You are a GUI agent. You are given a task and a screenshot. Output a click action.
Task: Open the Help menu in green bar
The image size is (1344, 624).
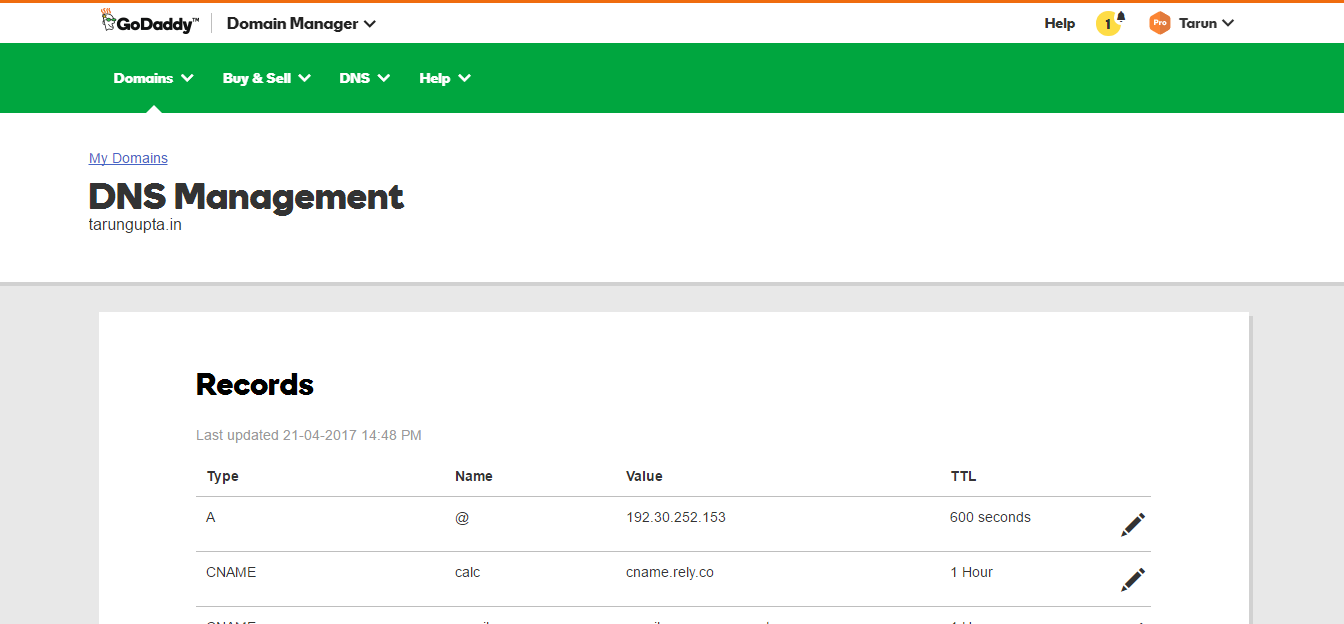445,78
